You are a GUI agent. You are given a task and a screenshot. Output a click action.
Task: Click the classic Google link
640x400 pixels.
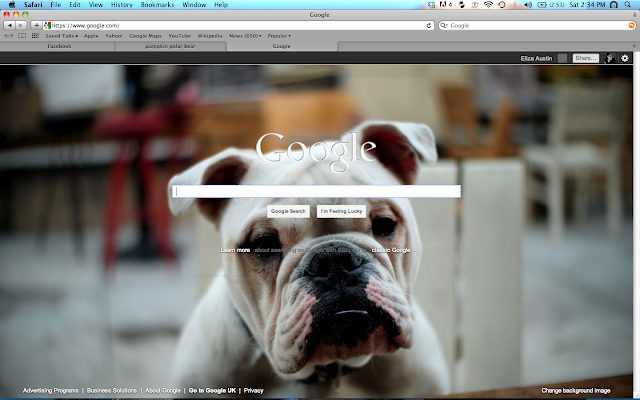391,250
